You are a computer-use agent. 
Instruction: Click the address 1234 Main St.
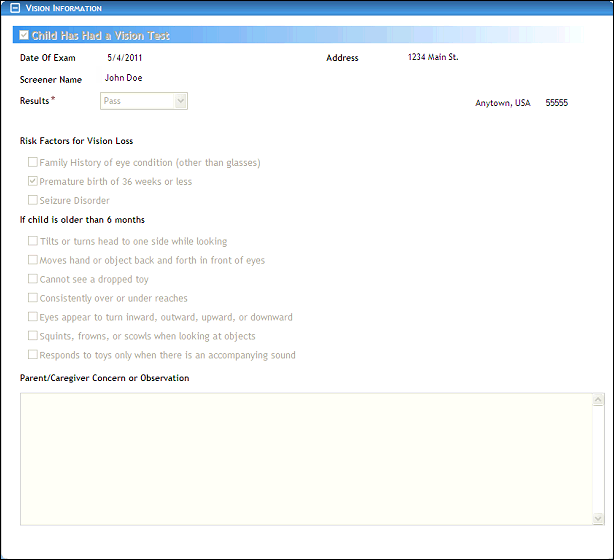[433, 57]
